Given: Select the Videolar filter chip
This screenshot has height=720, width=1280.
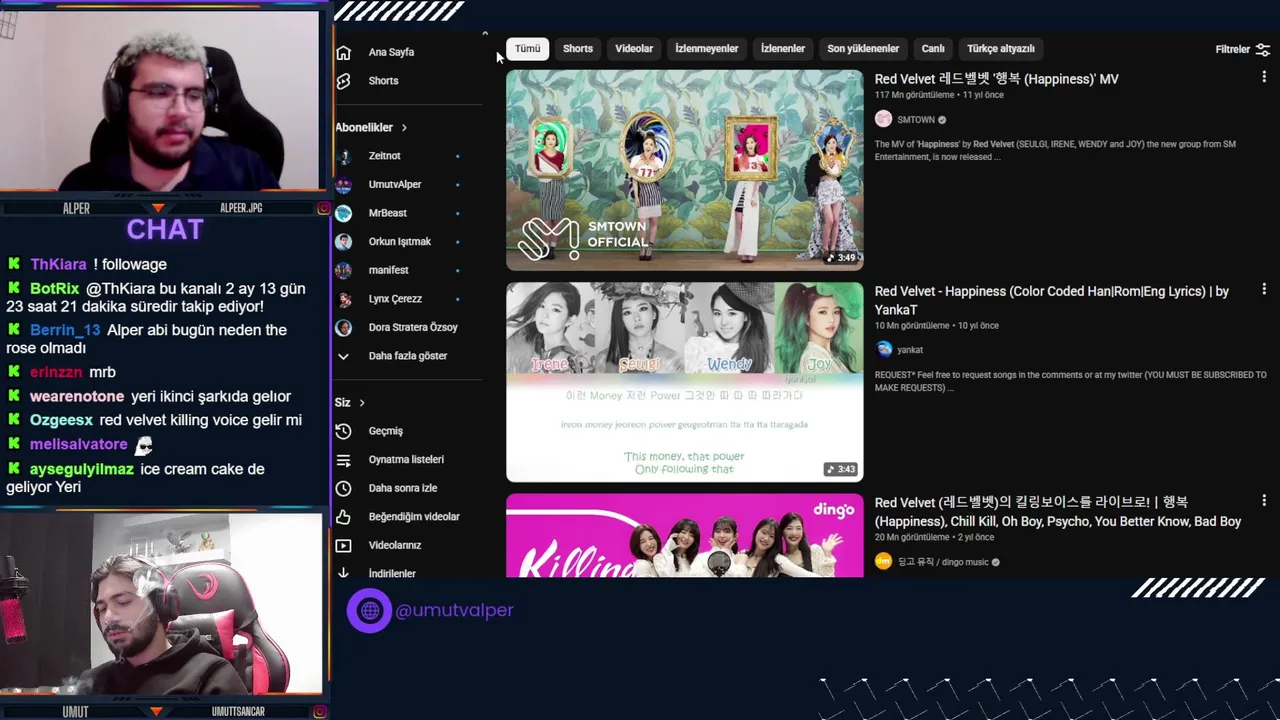Looking at the screenshot, I should coord(634,49).
